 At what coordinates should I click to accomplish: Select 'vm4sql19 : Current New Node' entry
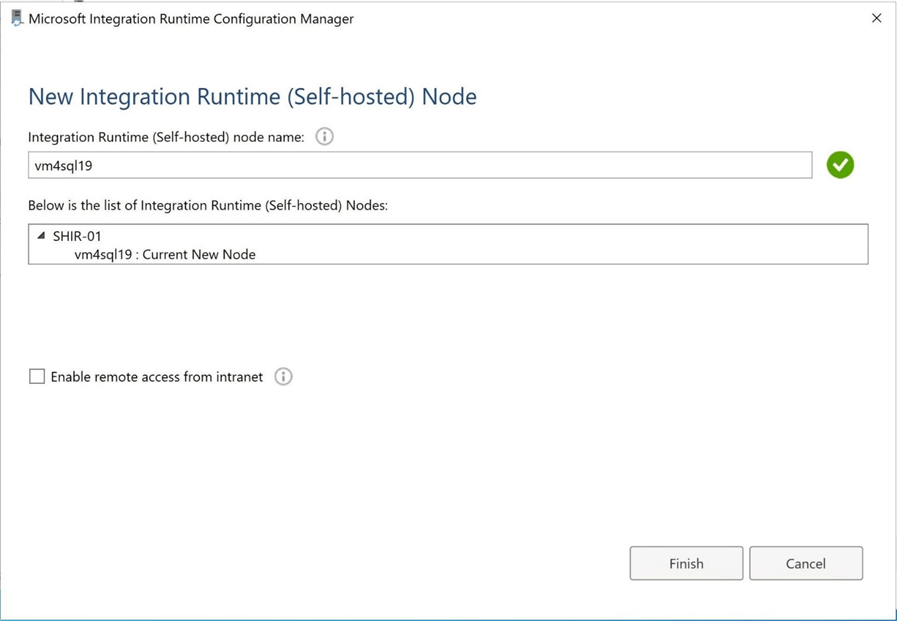pos(165,254)
